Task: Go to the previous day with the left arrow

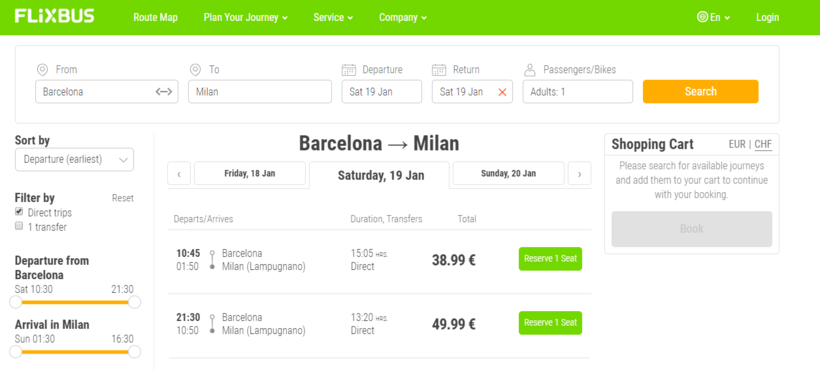Action: [x=179, y=174]
